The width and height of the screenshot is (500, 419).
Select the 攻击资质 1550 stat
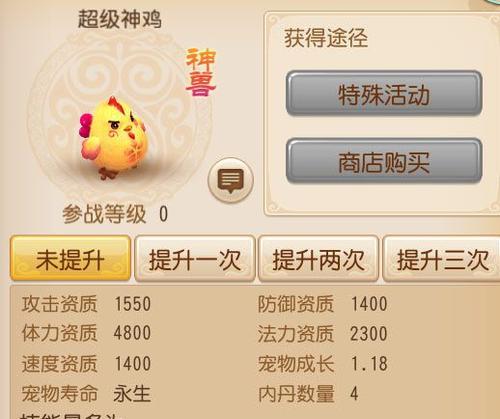tap(87, 304)
